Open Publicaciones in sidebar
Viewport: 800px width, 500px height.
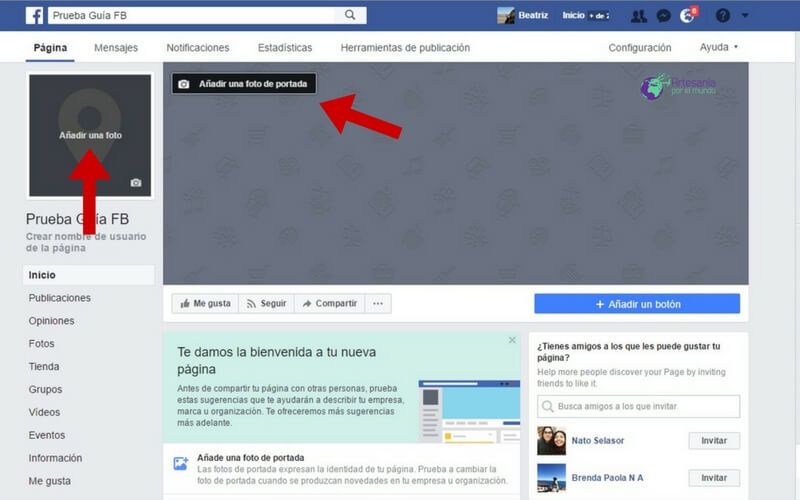point(59,298)
